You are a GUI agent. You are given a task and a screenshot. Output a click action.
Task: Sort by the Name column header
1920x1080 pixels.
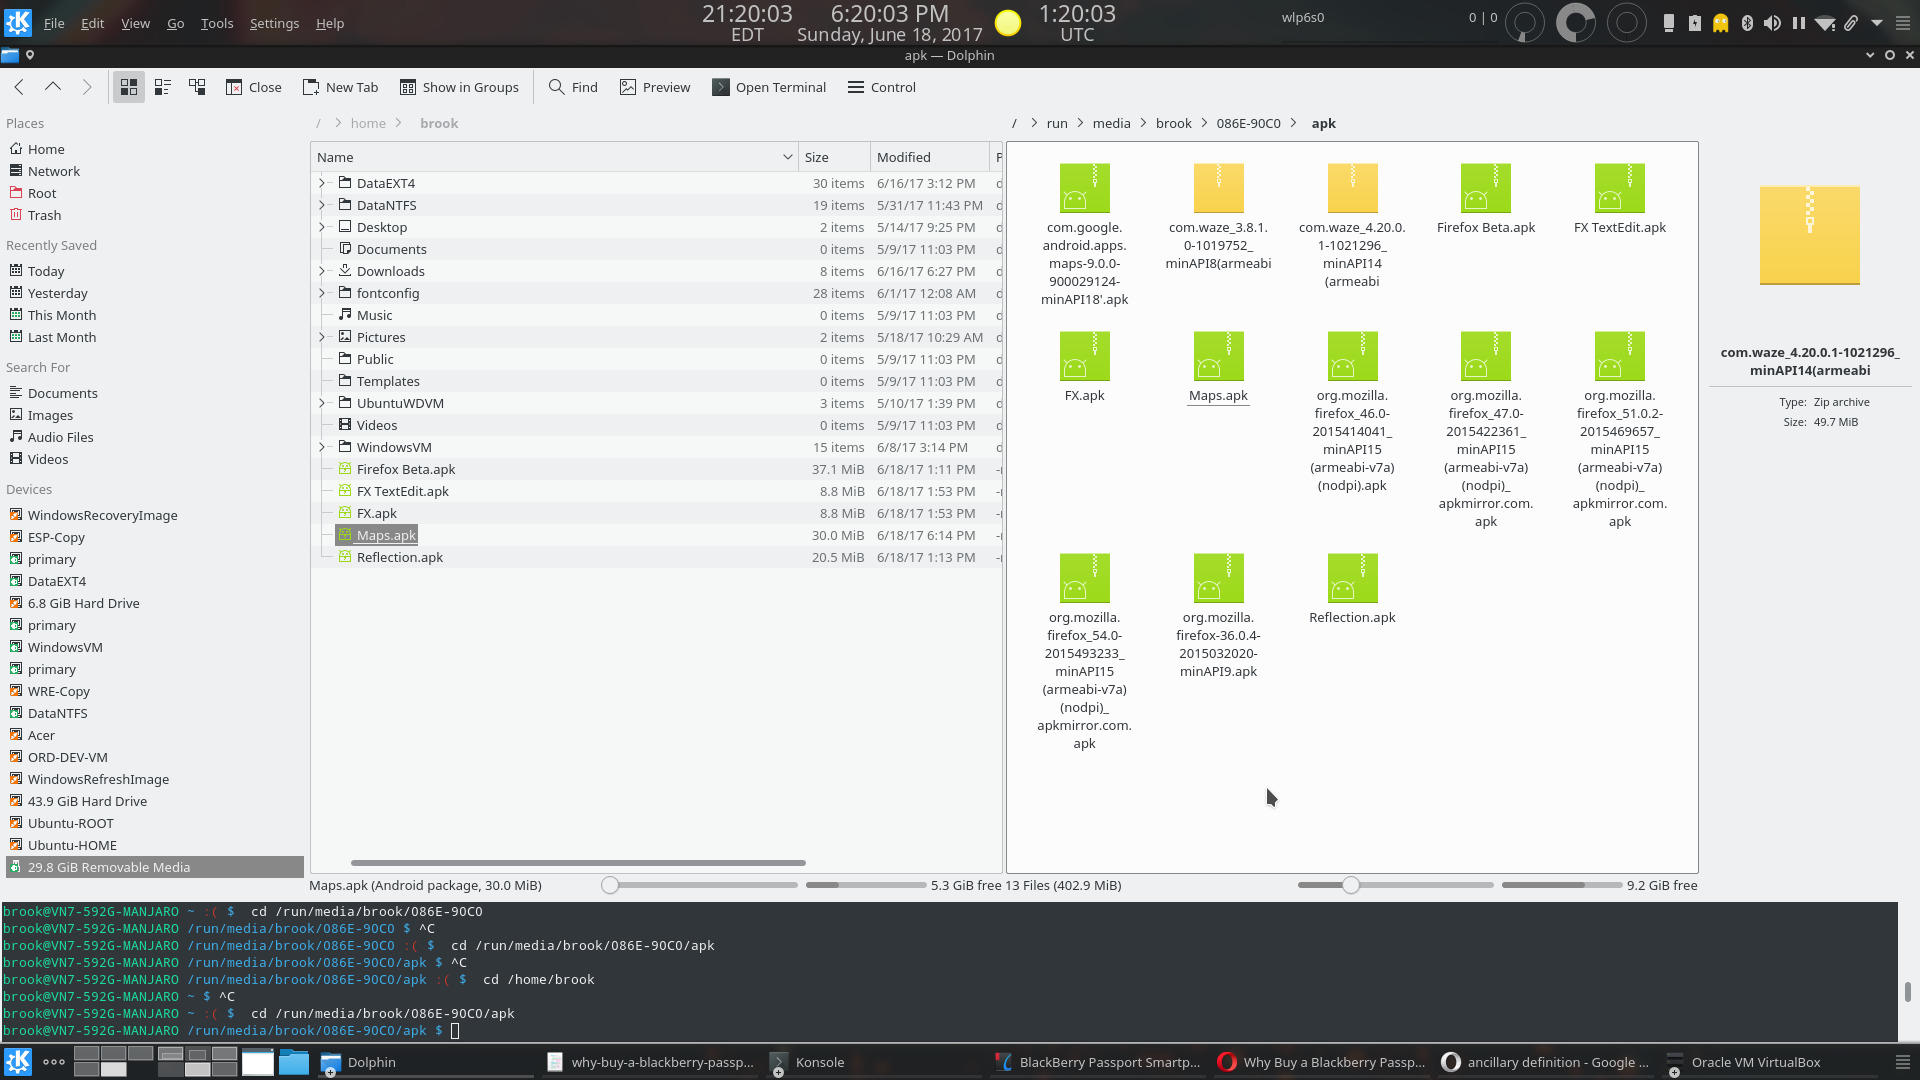tap(554, 157)
